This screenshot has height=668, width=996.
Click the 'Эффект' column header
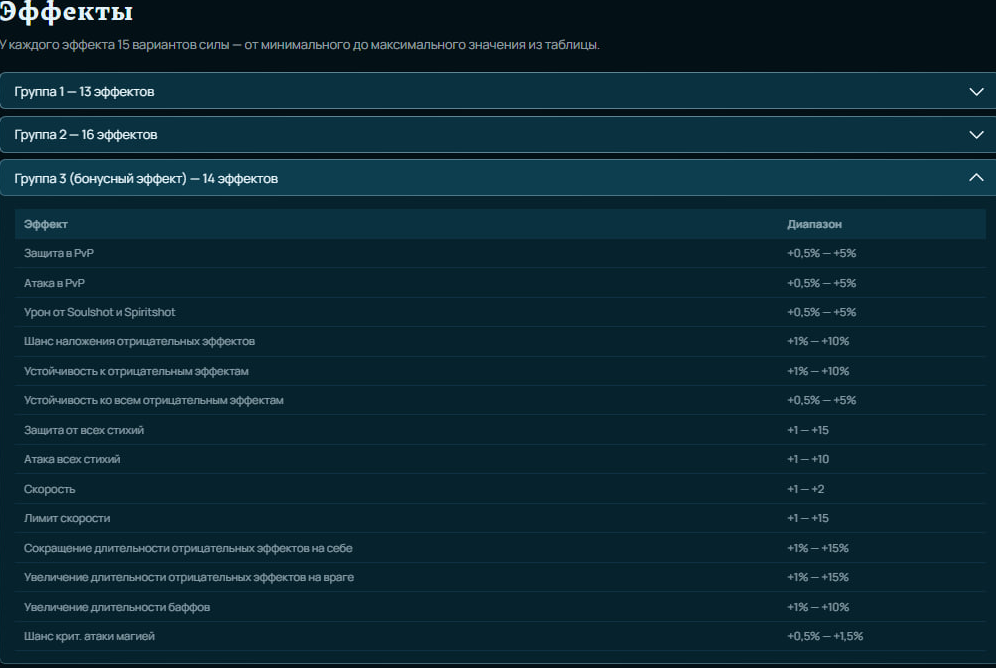click(x=46, y=224)
